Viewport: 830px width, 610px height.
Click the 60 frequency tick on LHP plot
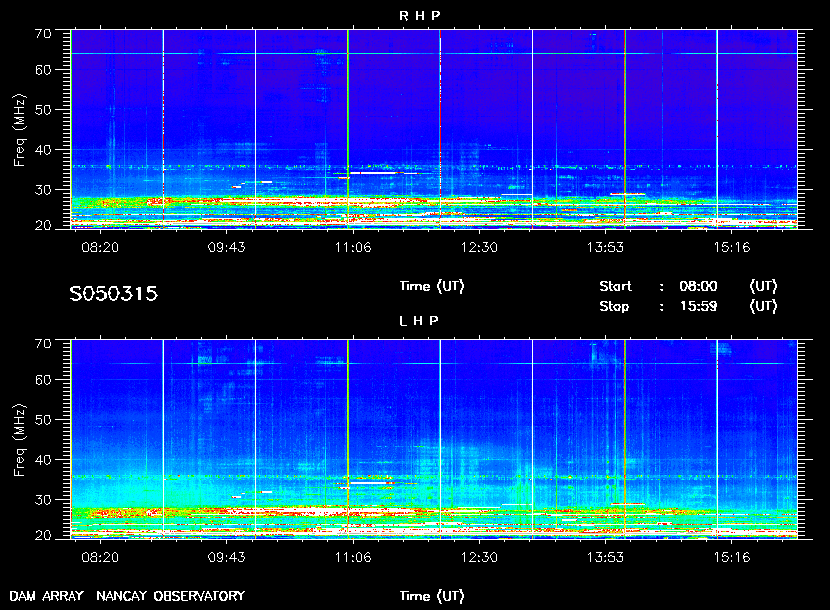point(43,380)
